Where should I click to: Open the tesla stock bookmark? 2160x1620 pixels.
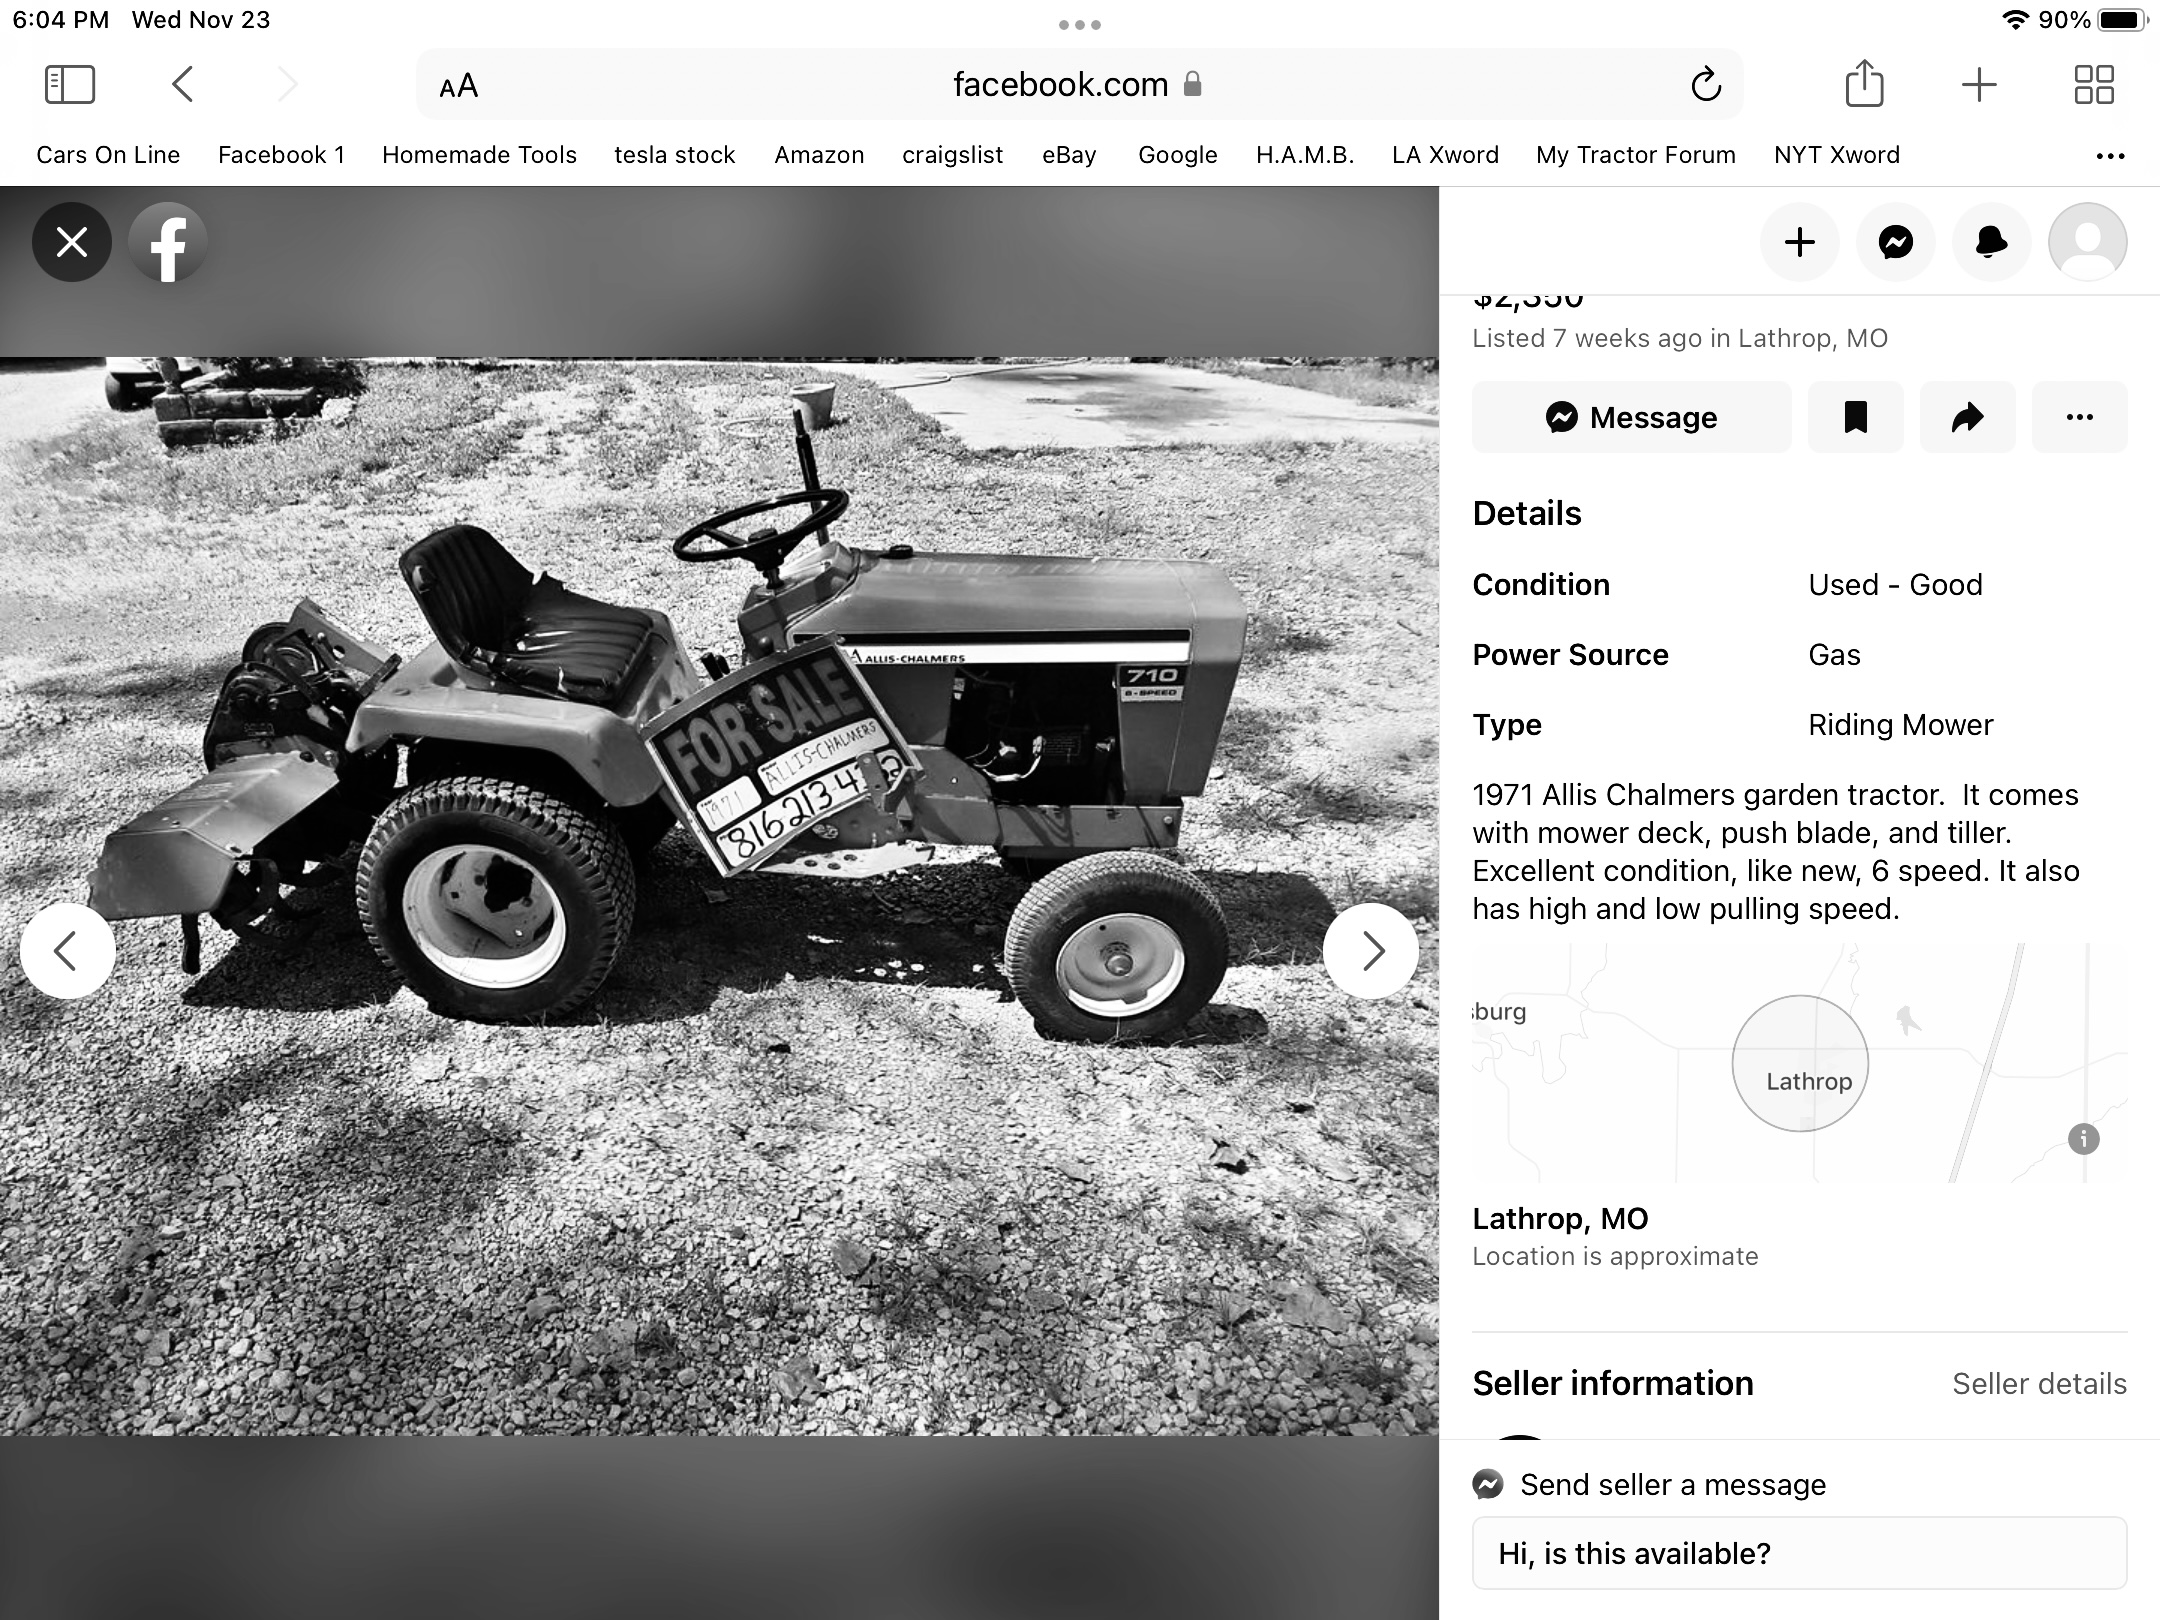(x=675, y=155)
